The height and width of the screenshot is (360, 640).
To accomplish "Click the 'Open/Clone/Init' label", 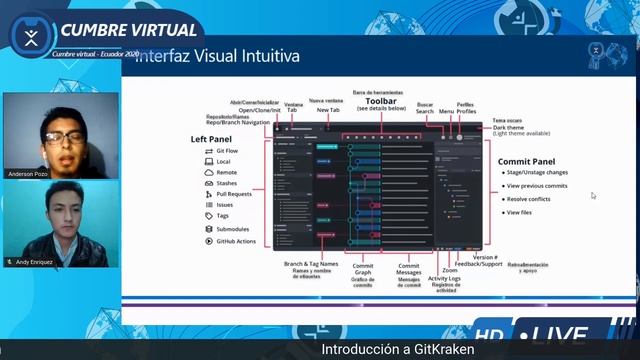I will coord(260,110).
